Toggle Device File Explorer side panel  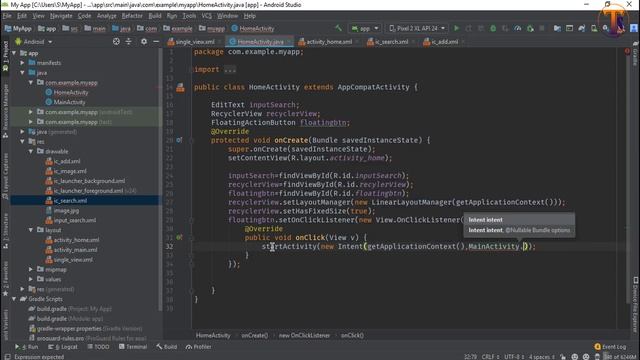coord(636,305)
